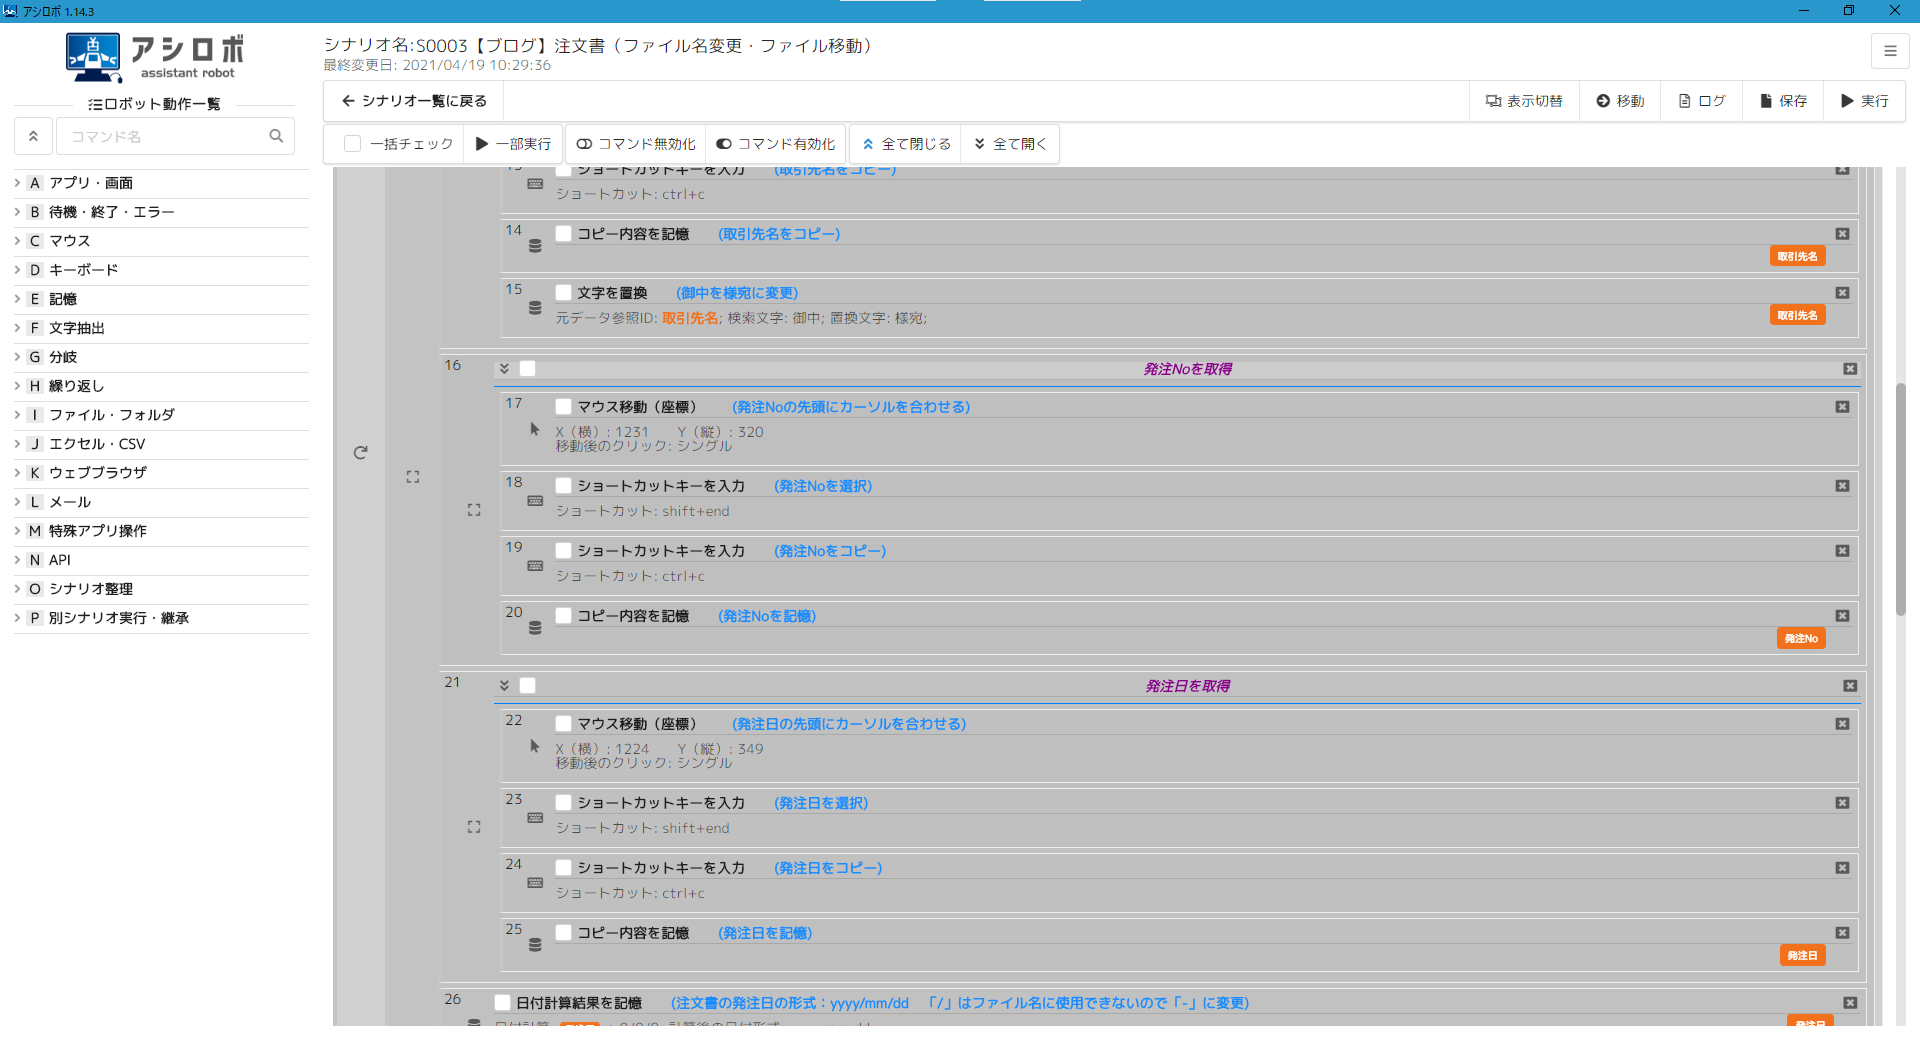Click mouse cursor icon of step 17
This screenshot has height=1040, width=1920.
pyautogui.click(x=535, y=429)
